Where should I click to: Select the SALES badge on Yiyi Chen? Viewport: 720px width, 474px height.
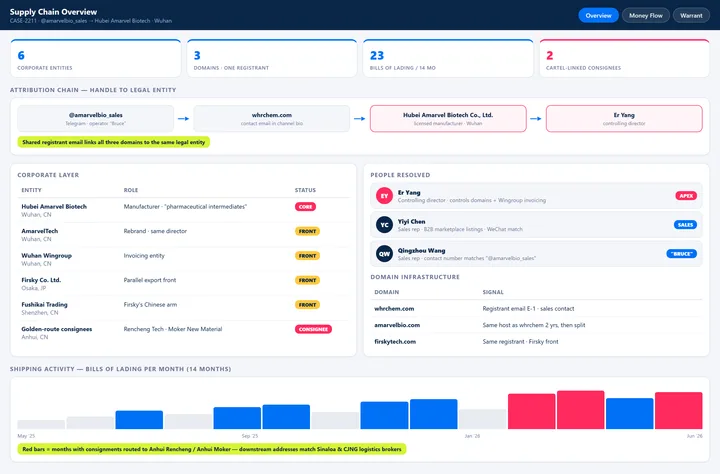685,225
